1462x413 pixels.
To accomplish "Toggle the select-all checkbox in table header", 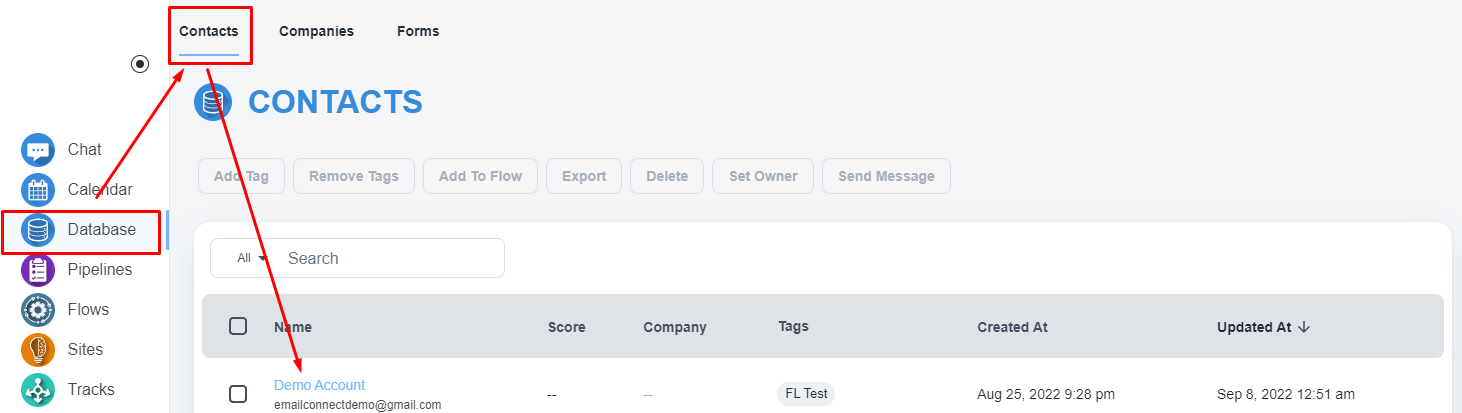I will click(238, 326).
